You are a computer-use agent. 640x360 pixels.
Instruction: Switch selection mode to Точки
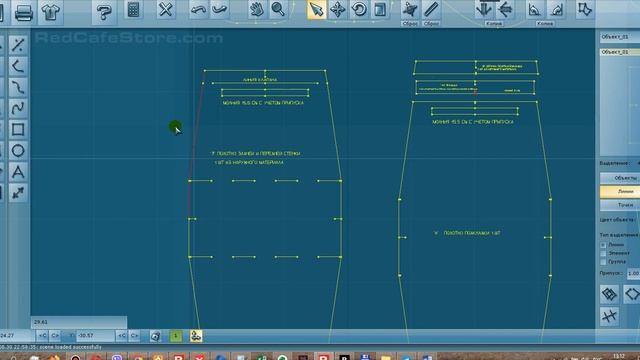(620, 205)
